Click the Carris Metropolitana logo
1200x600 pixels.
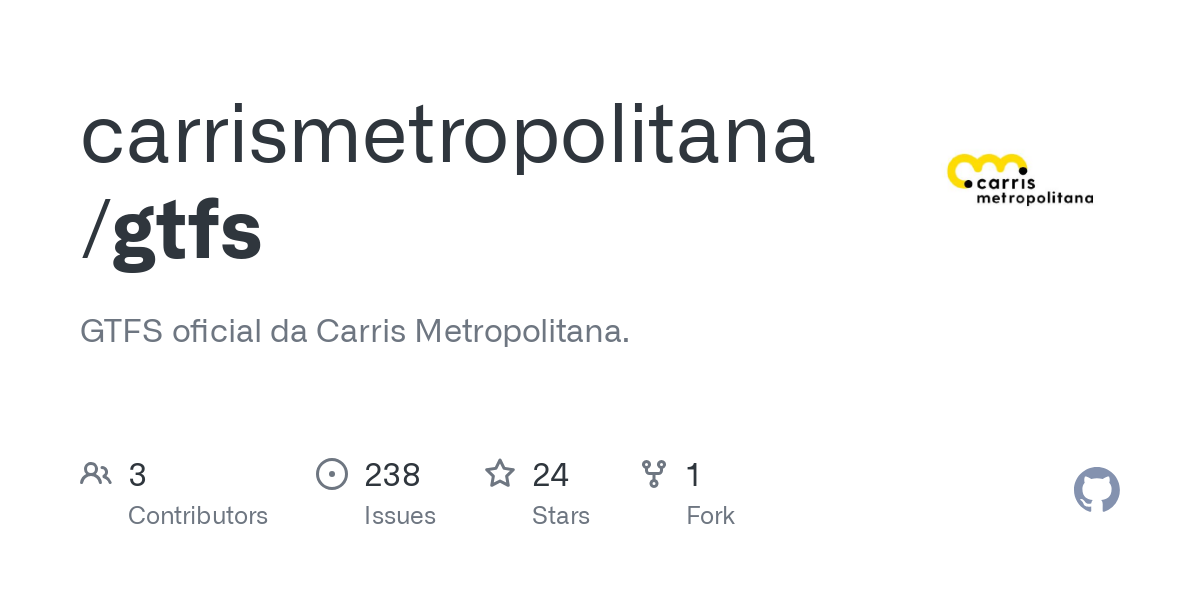pos(1020,179)
